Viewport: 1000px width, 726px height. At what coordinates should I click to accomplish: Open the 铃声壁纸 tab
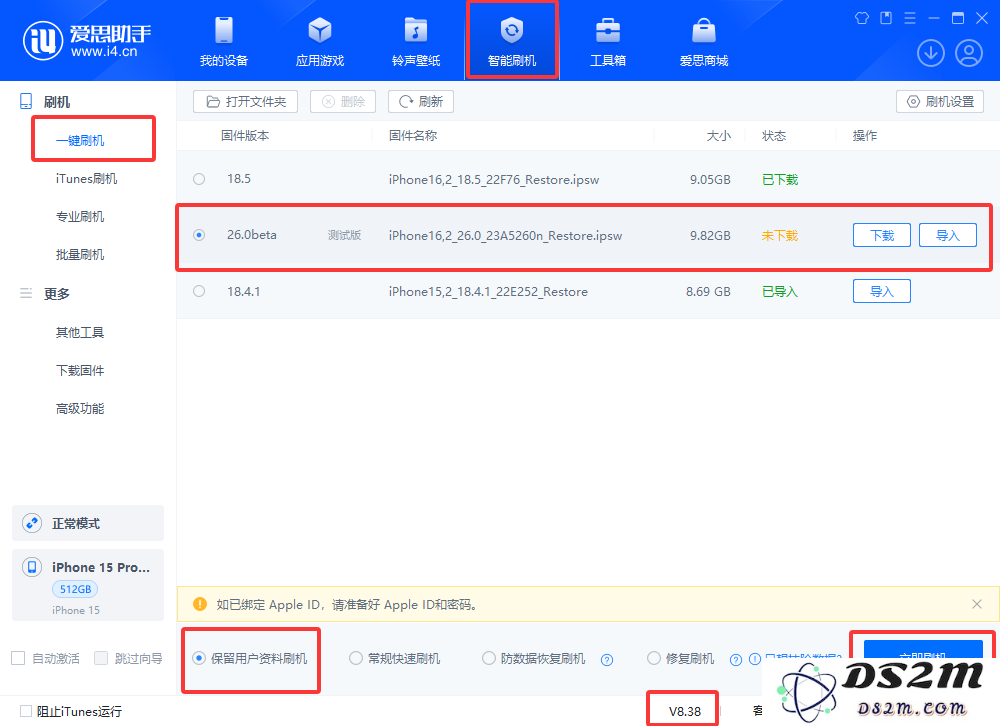point(416,41)
